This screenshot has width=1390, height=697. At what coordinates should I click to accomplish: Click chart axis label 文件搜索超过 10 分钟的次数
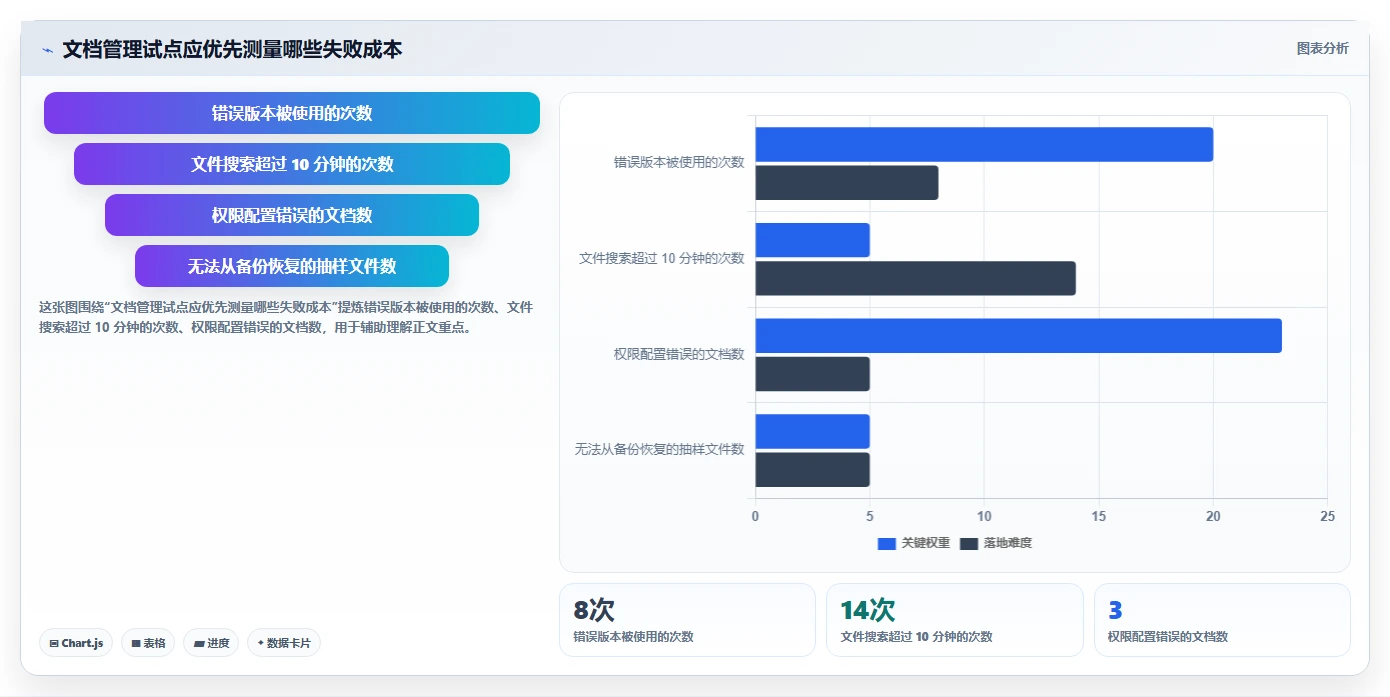click(x=662, y=258)
